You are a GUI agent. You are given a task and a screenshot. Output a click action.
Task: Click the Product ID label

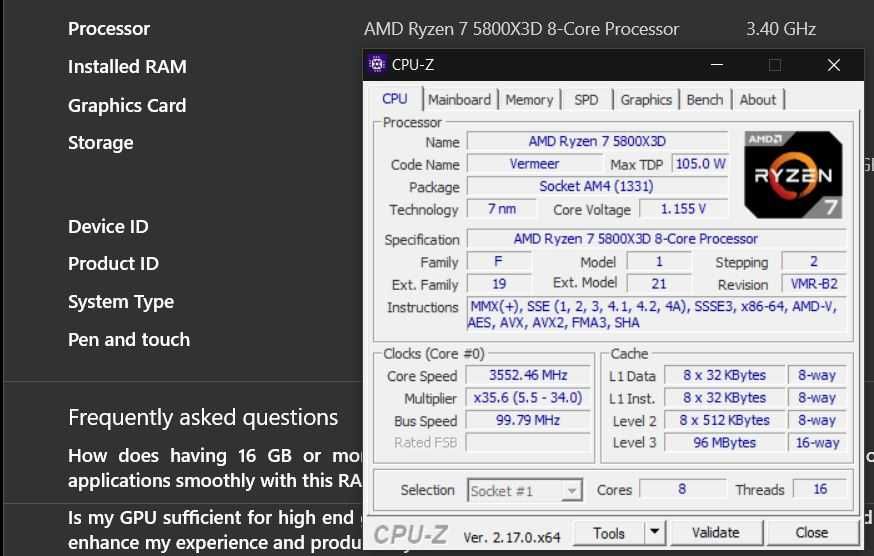113,263
